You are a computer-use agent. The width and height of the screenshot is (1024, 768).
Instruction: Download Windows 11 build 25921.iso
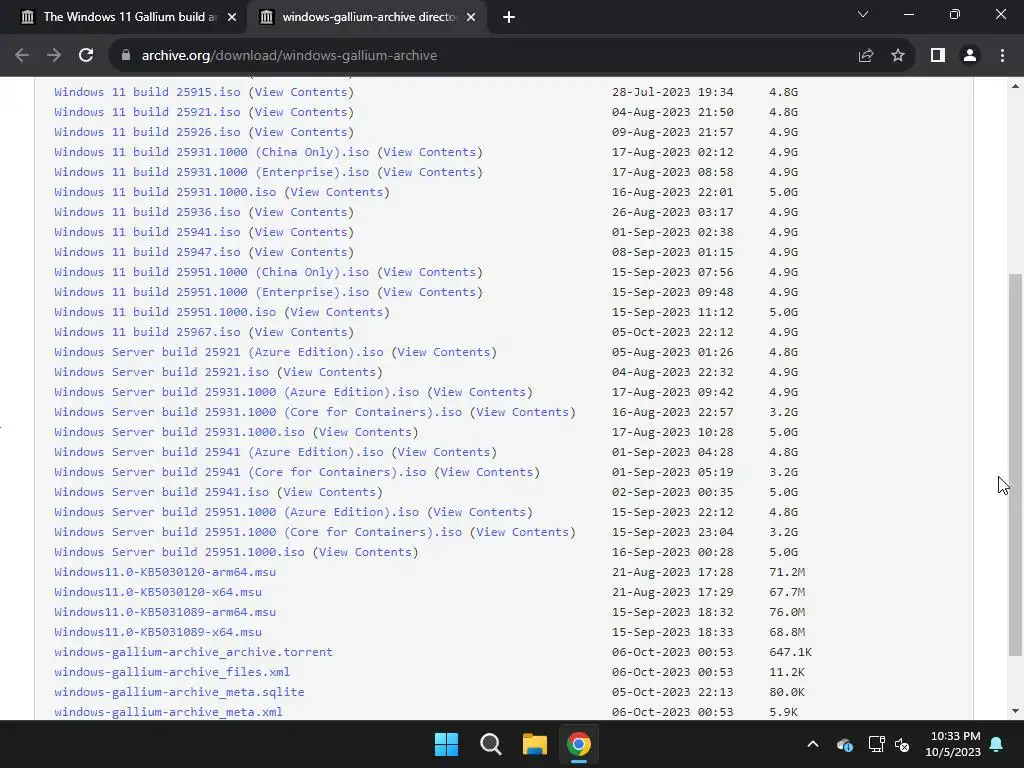(x=147, y=112)
